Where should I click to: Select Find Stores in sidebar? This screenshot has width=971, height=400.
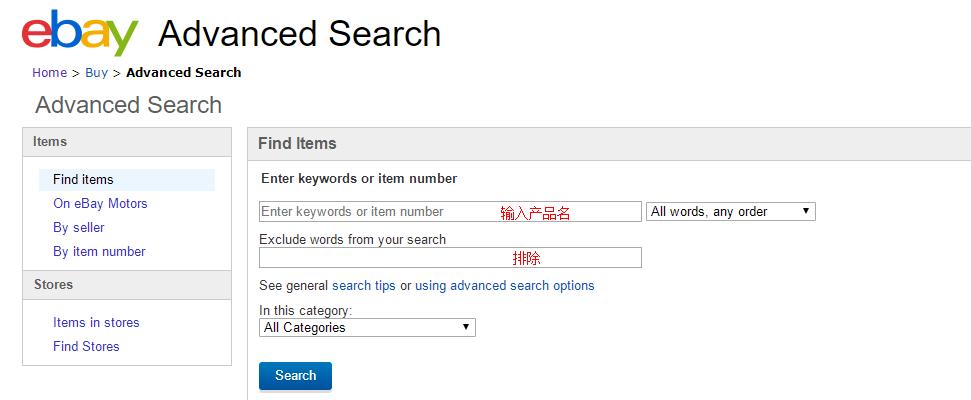tap(86, 347)
